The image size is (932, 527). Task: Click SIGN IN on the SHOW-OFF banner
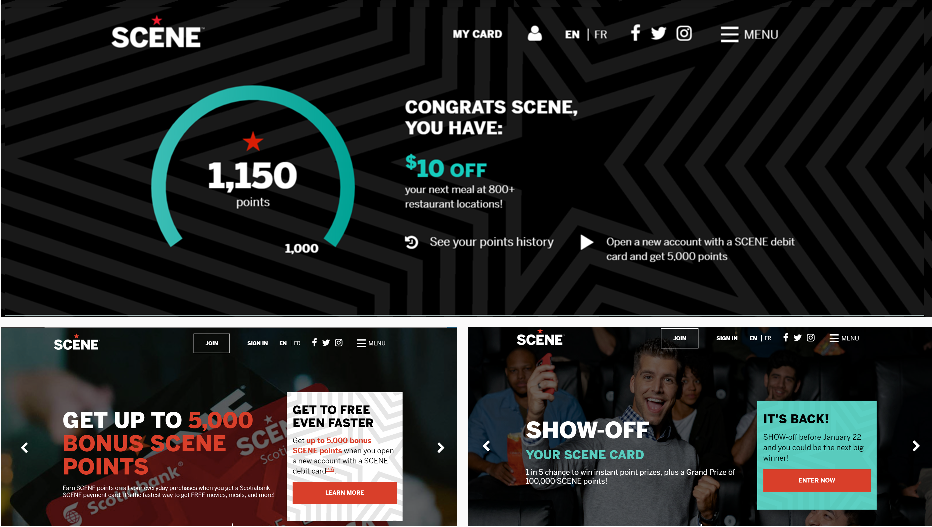(x=727, y=338)
